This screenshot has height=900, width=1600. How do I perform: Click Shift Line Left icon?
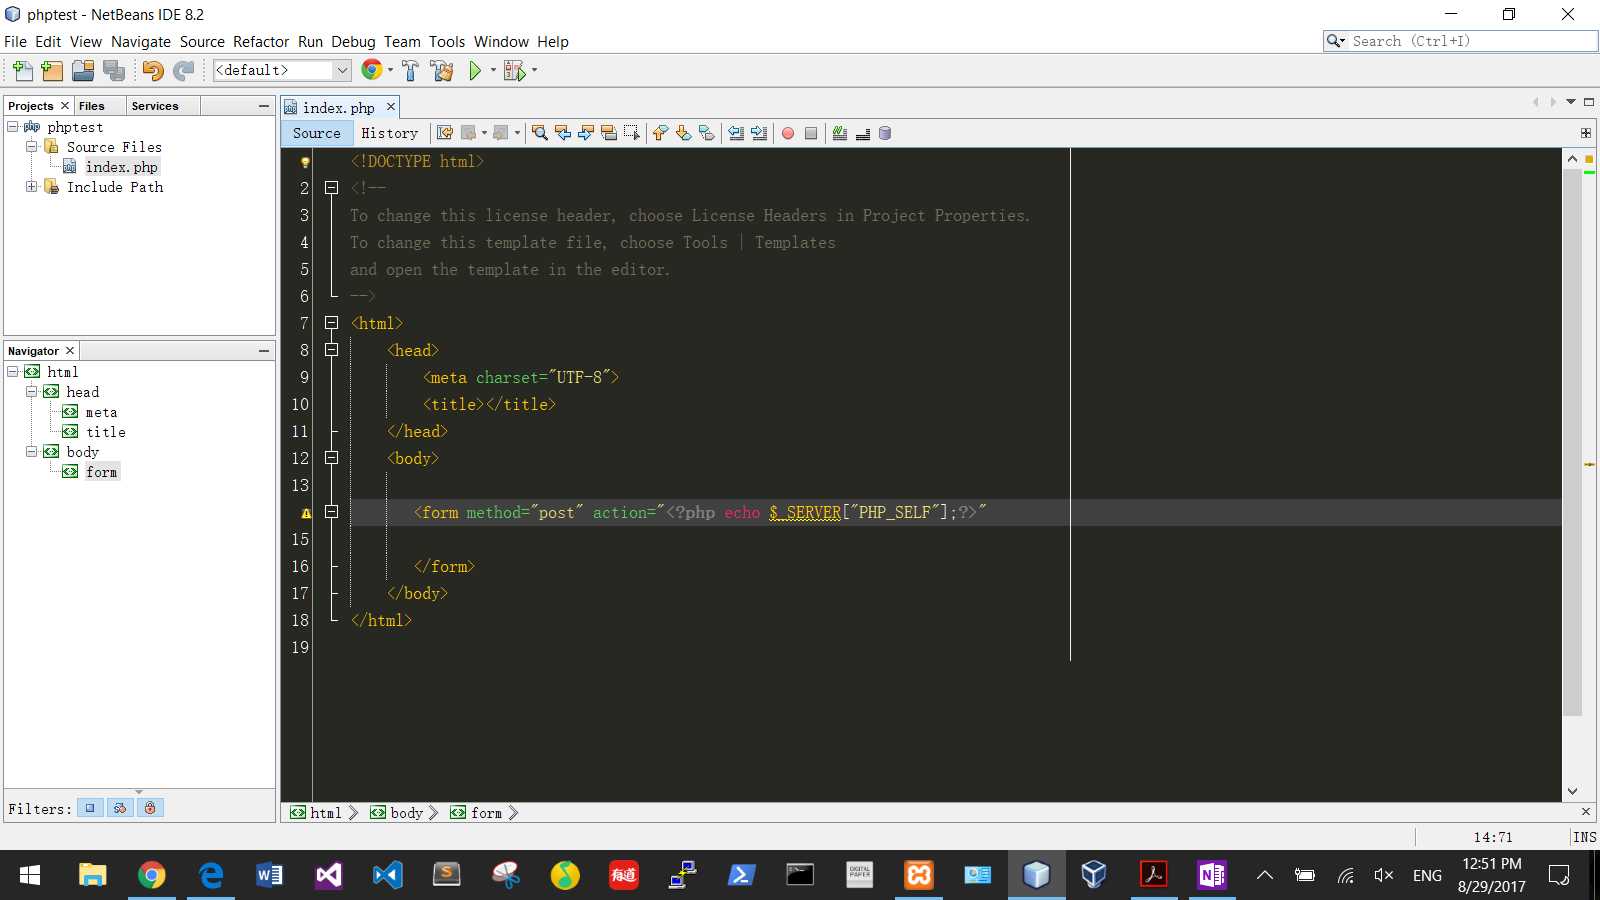pyautogui.click(x=736, y=133)
